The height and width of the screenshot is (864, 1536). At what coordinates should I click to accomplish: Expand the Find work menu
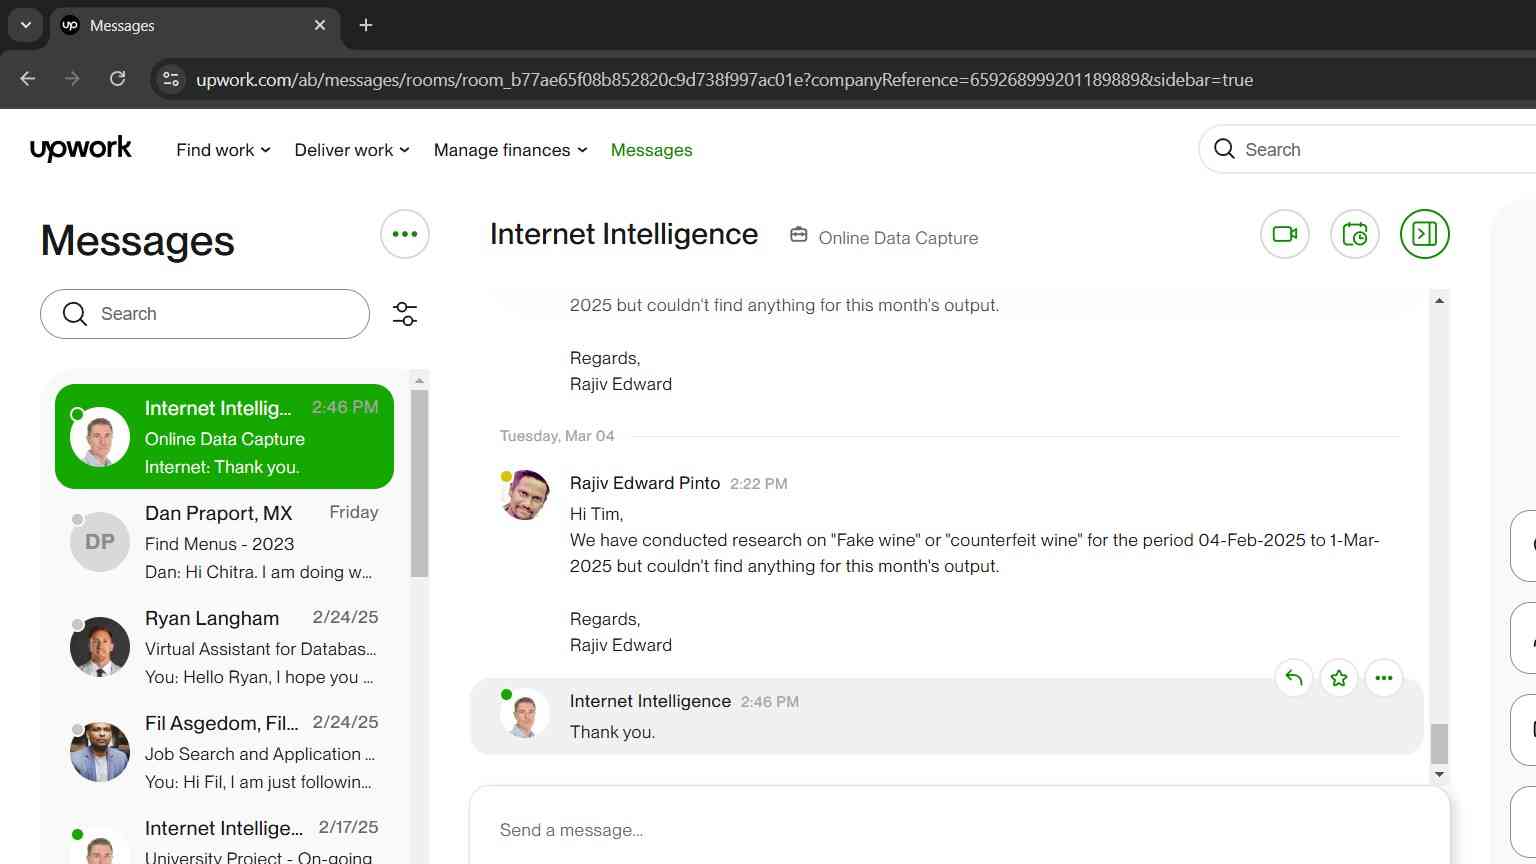tap(223, 150)
